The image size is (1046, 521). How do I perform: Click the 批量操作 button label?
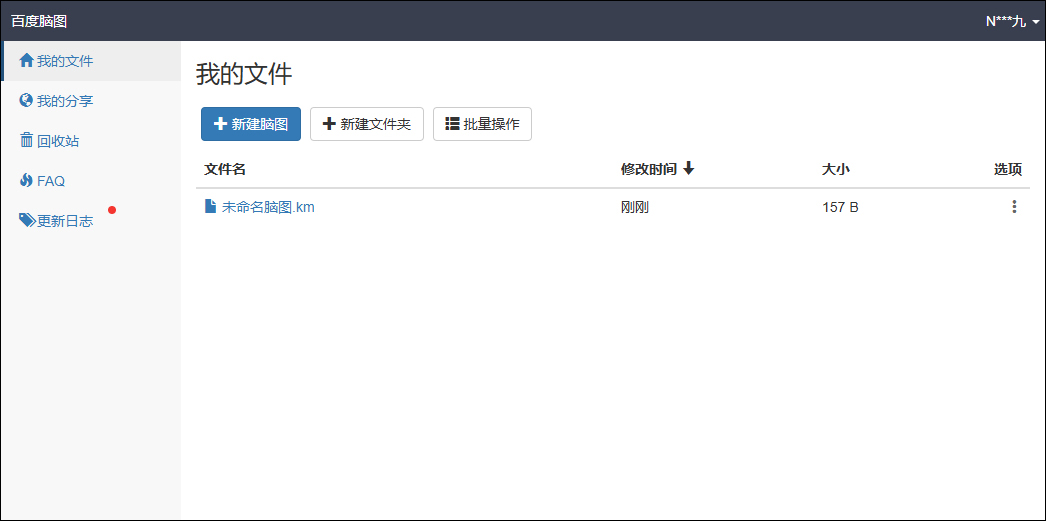pyautogui.click(x=492, y=124)
